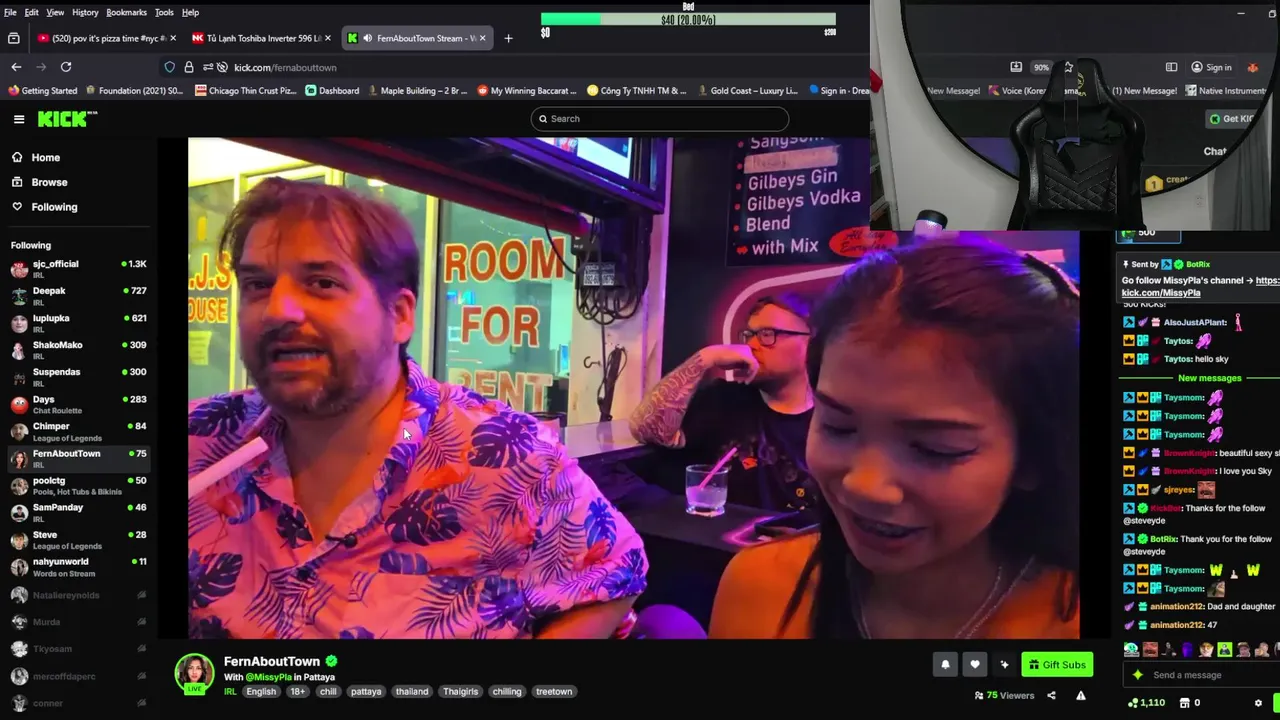Mute the audio on FernAboutTown tab
Image resolution: width=1280 pixels, height=720 pixels.
click(x=368, y=38)
